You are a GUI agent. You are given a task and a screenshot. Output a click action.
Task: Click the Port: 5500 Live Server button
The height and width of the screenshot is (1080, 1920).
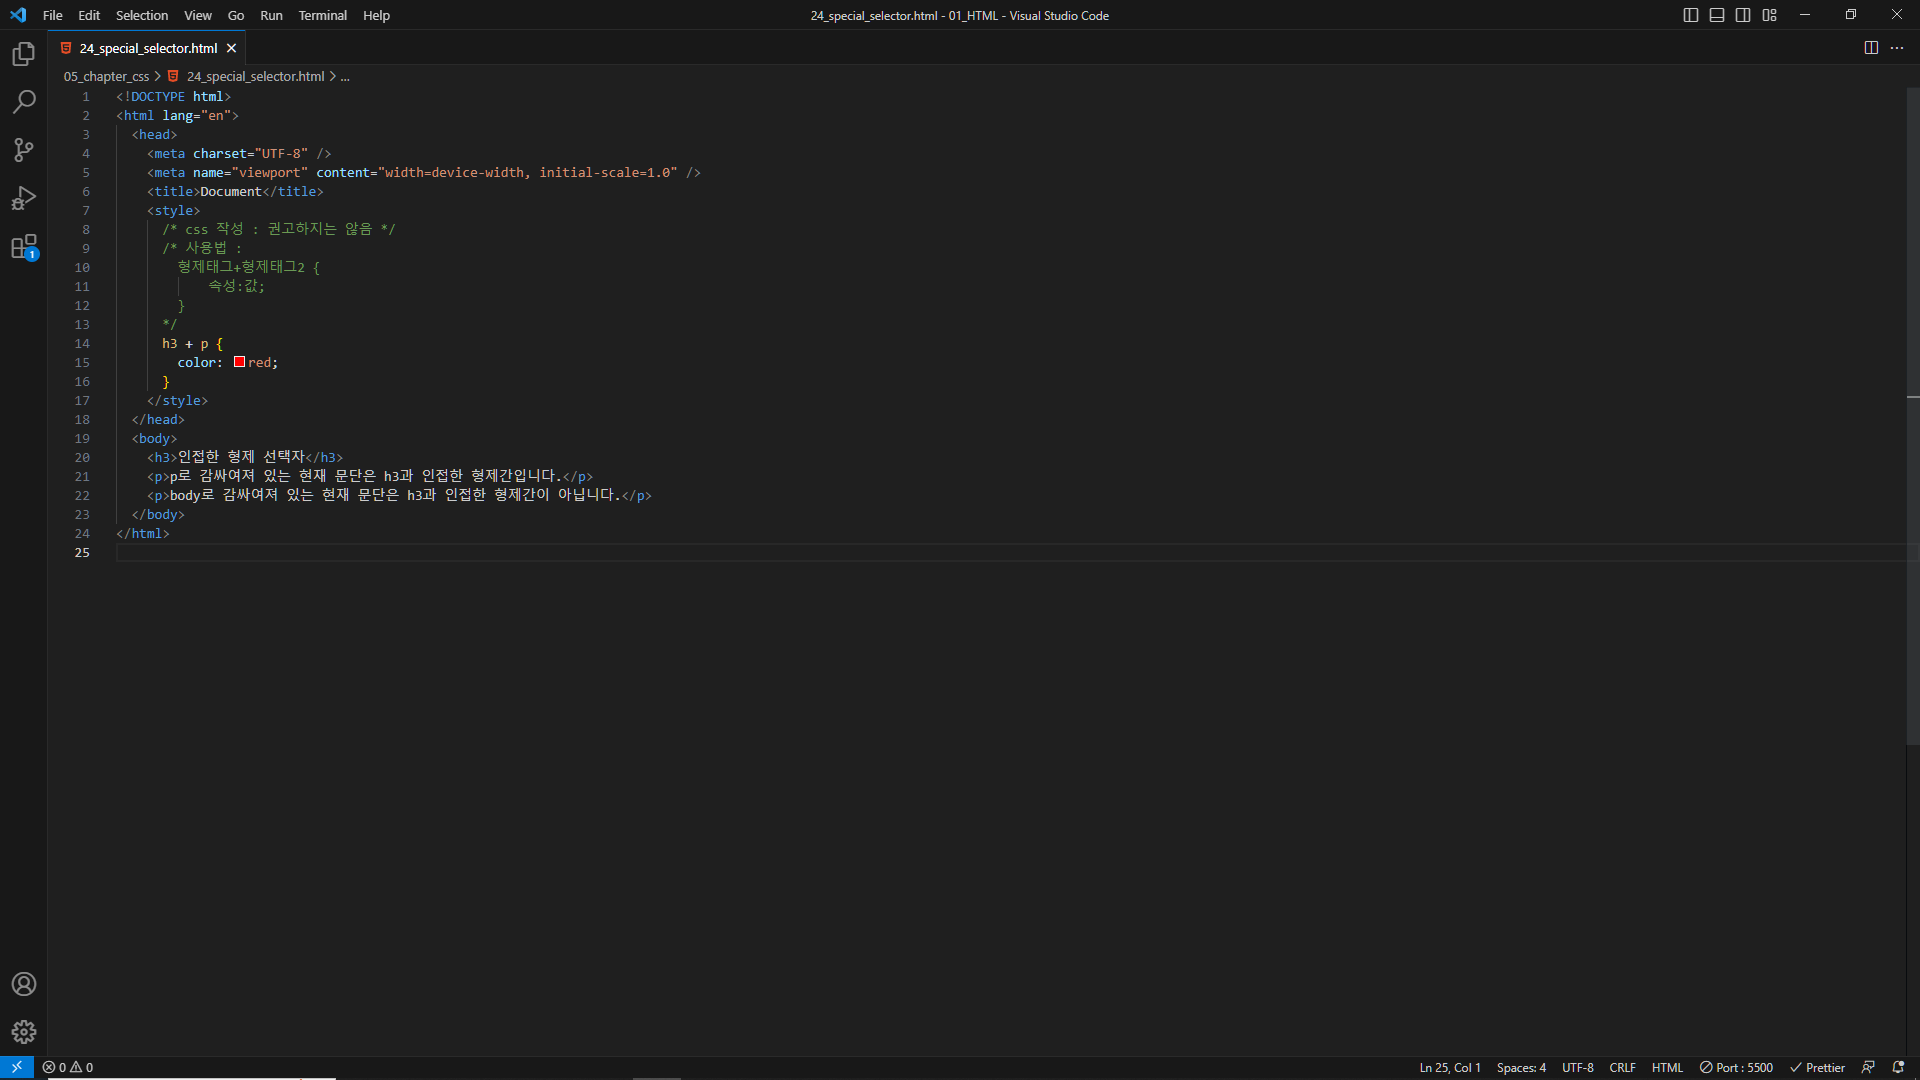[1736, 1068]
